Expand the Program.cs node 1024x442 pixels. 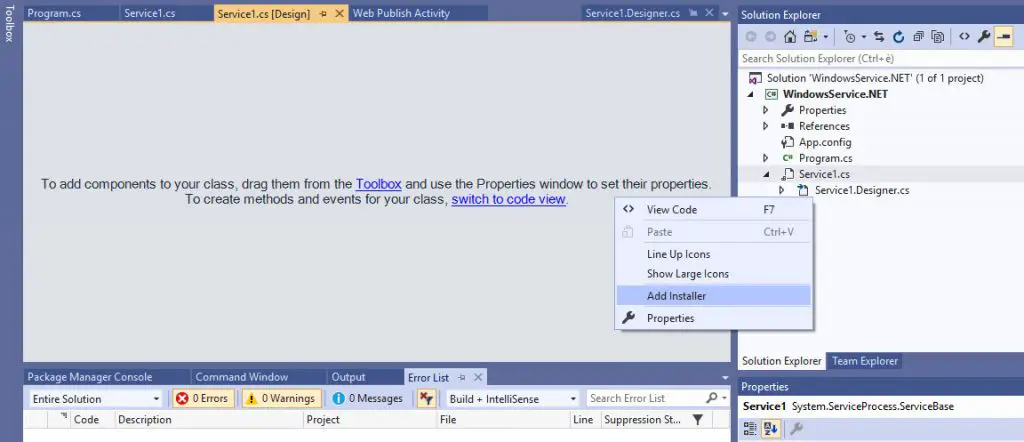[765, 158]
